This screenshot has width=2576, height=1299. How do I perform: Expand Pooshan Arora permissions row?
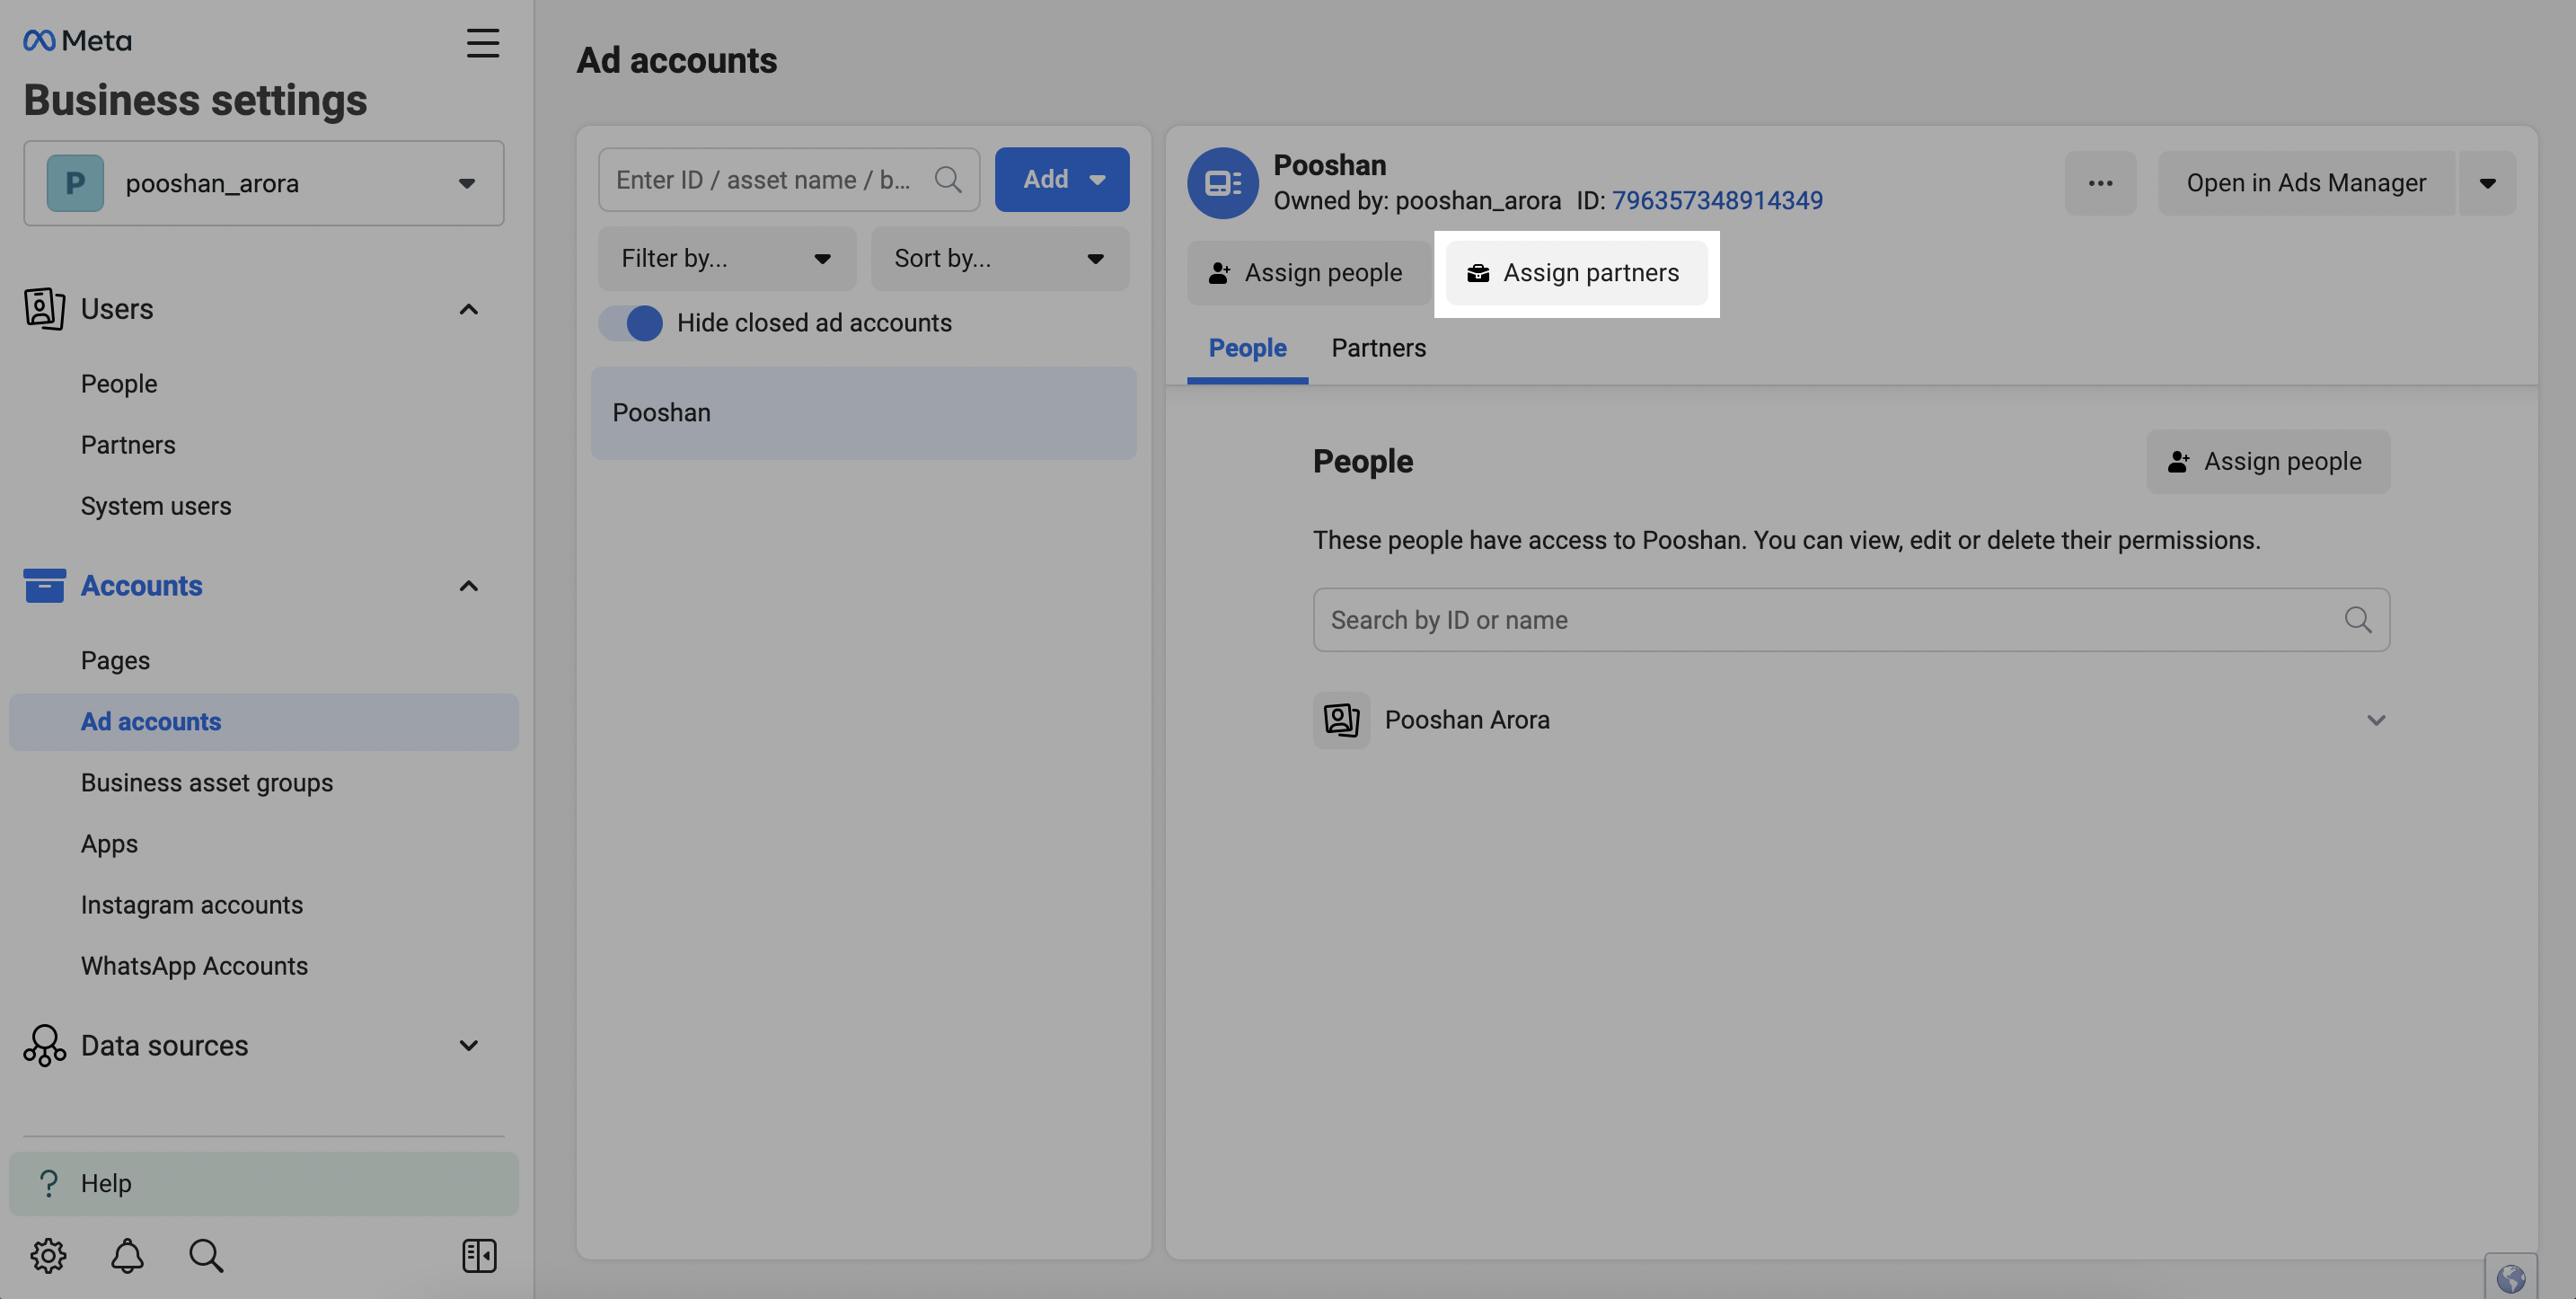pos(1851,720)
